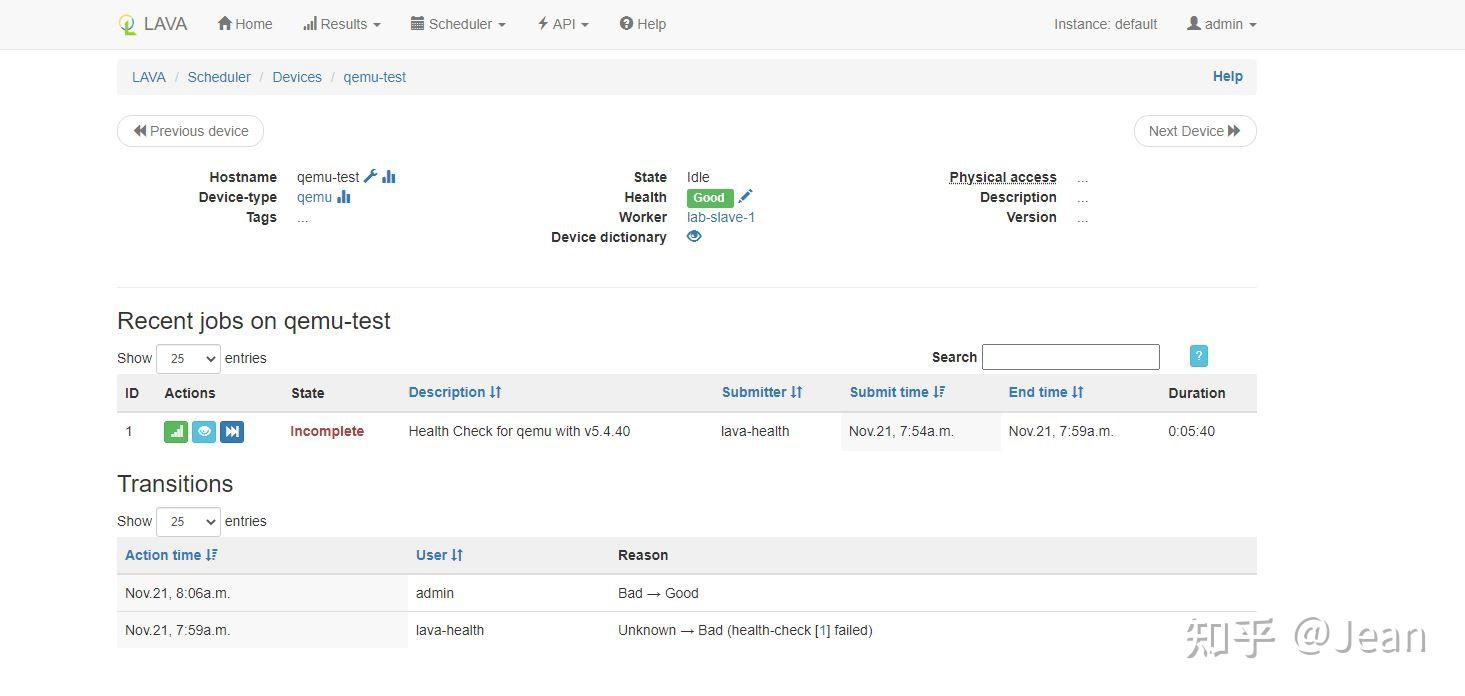Open bar chart report beside qemu device-type
The image size is (1465, 696).
[344, 197]
